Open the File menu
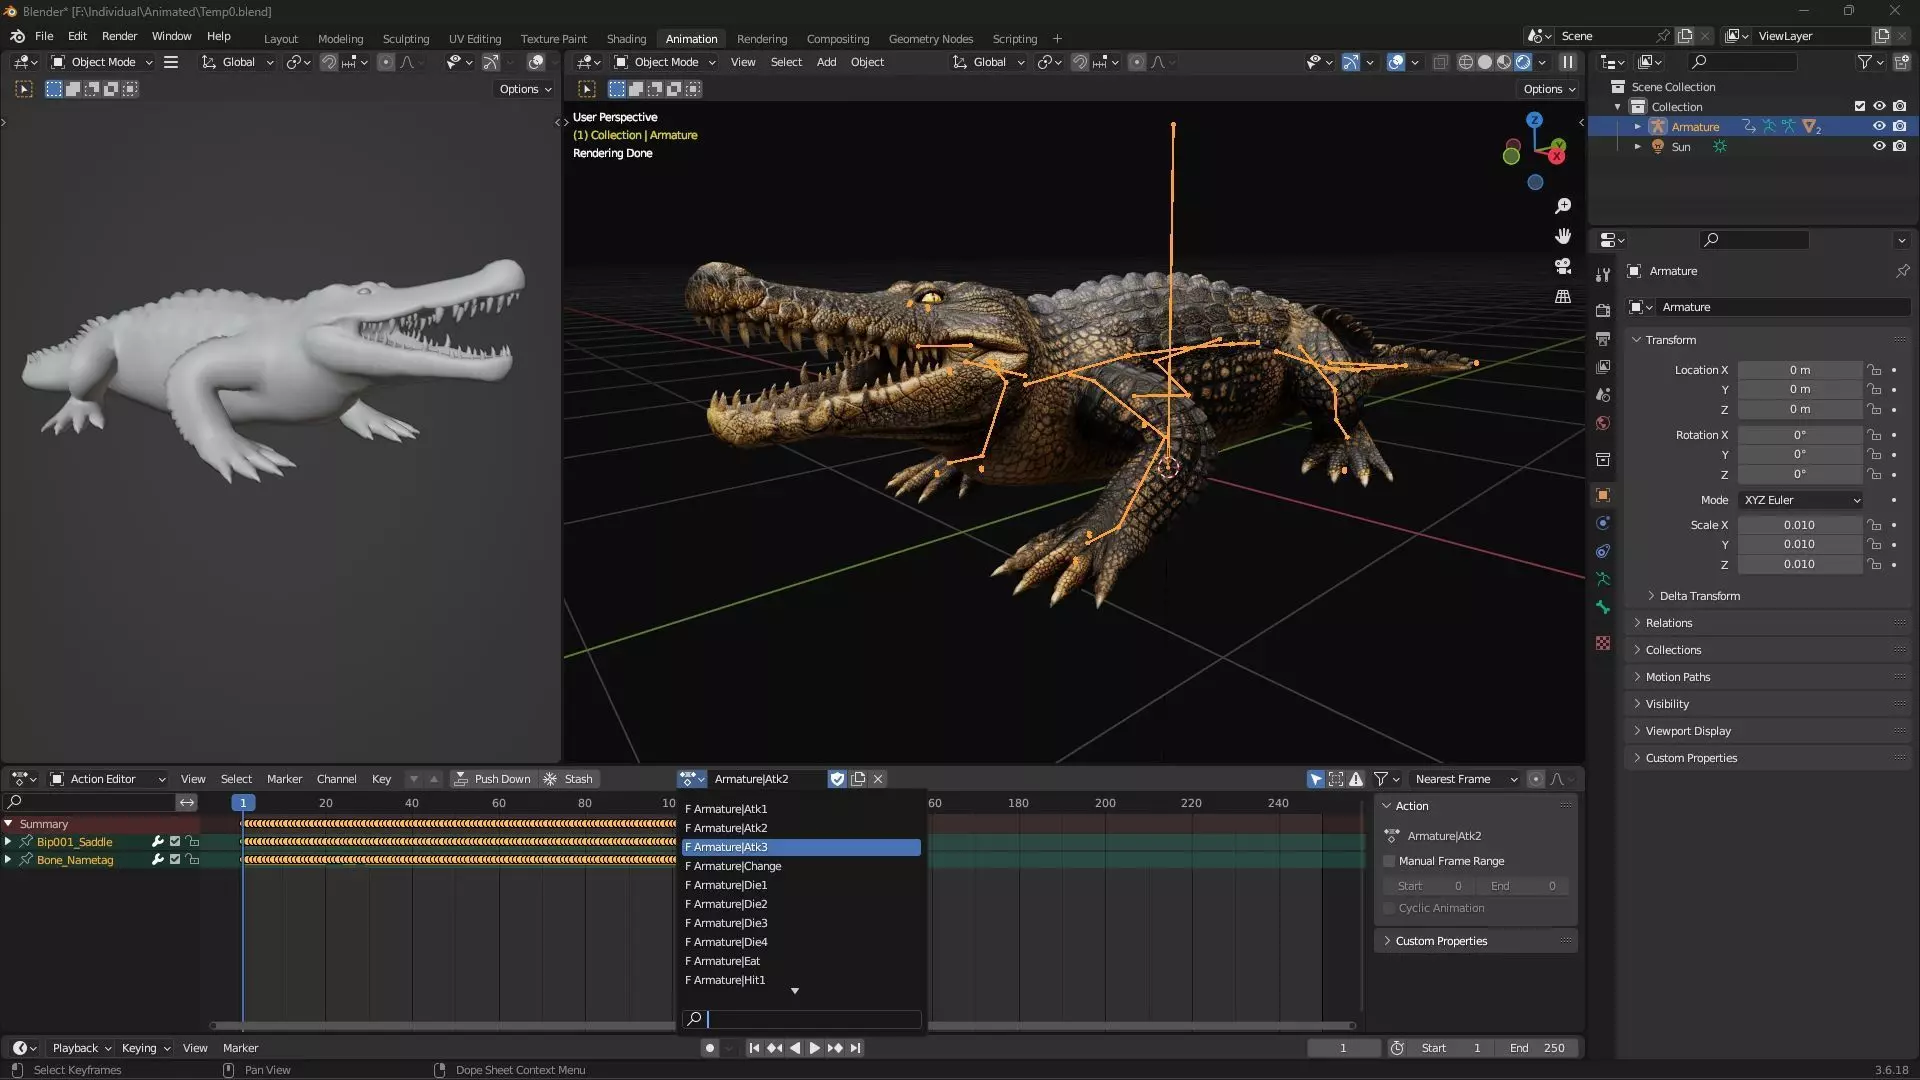This screenshot has width=1920, height=1080. [x=44, y=36]
